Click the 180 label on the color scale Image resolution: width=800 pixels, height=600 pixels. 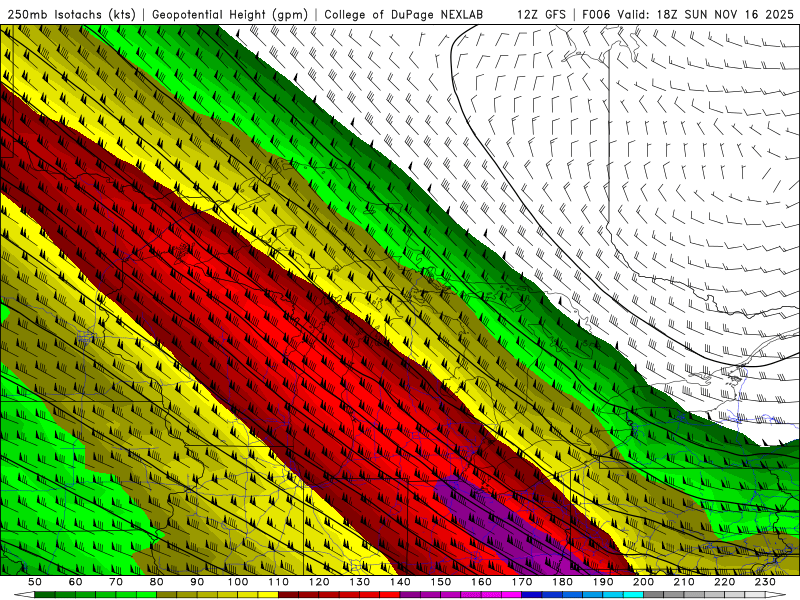coord(562,582)
